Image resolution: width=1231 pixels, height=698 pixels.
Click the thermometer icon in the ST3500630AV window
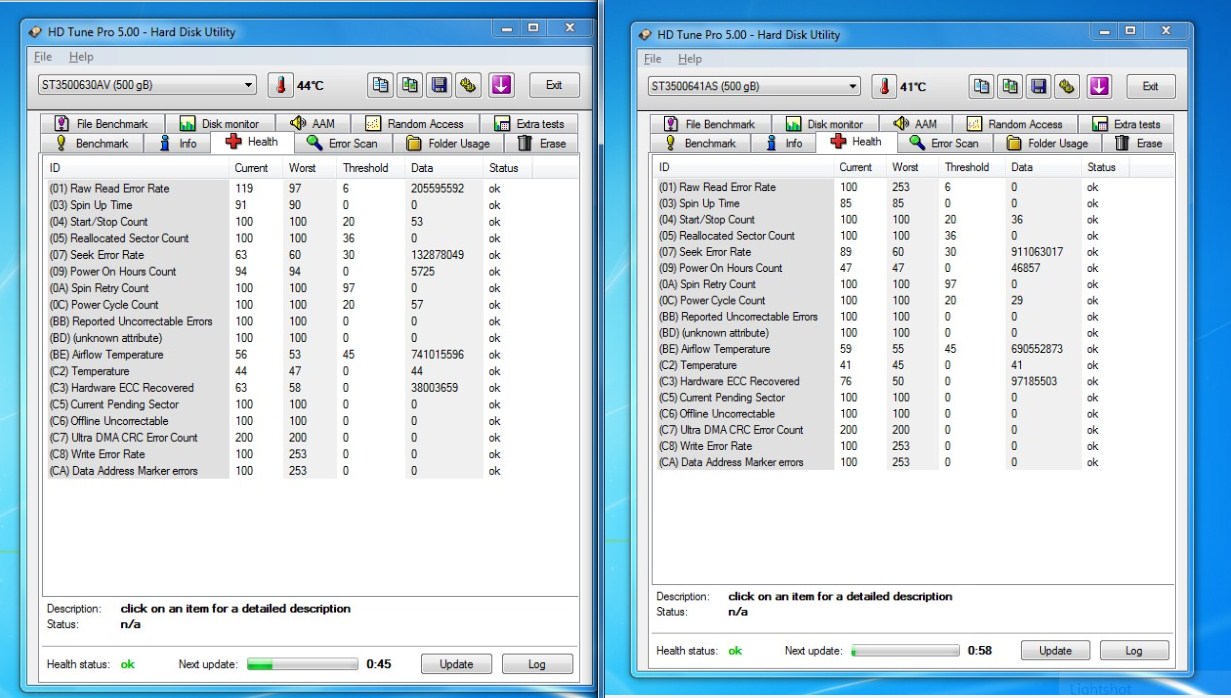[x=281, y=85]
